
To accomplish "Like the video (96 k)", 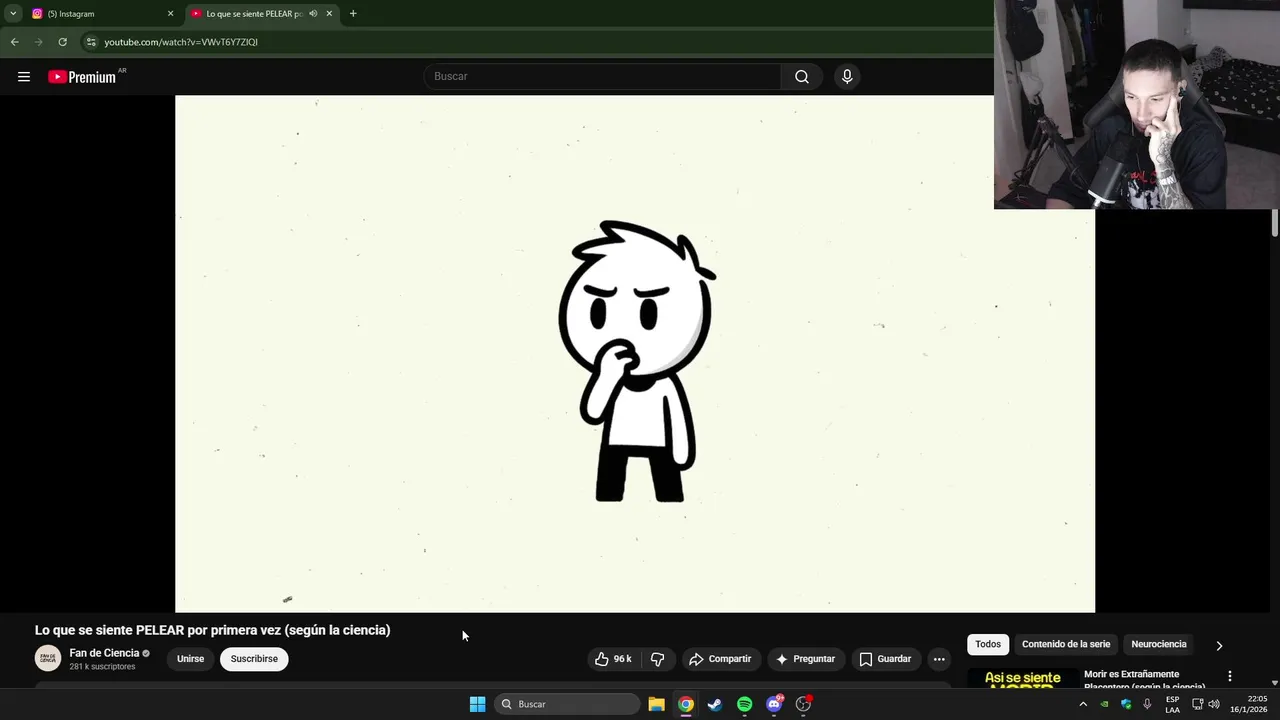I will pos(613,659).
